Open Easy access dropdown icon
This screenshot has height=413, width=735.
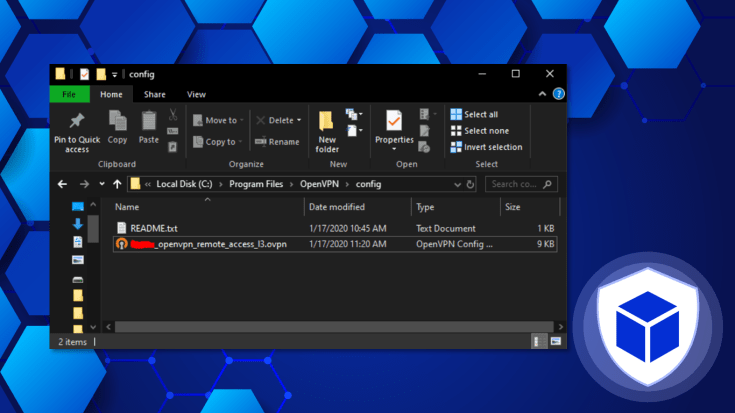[x=354, y=131]
